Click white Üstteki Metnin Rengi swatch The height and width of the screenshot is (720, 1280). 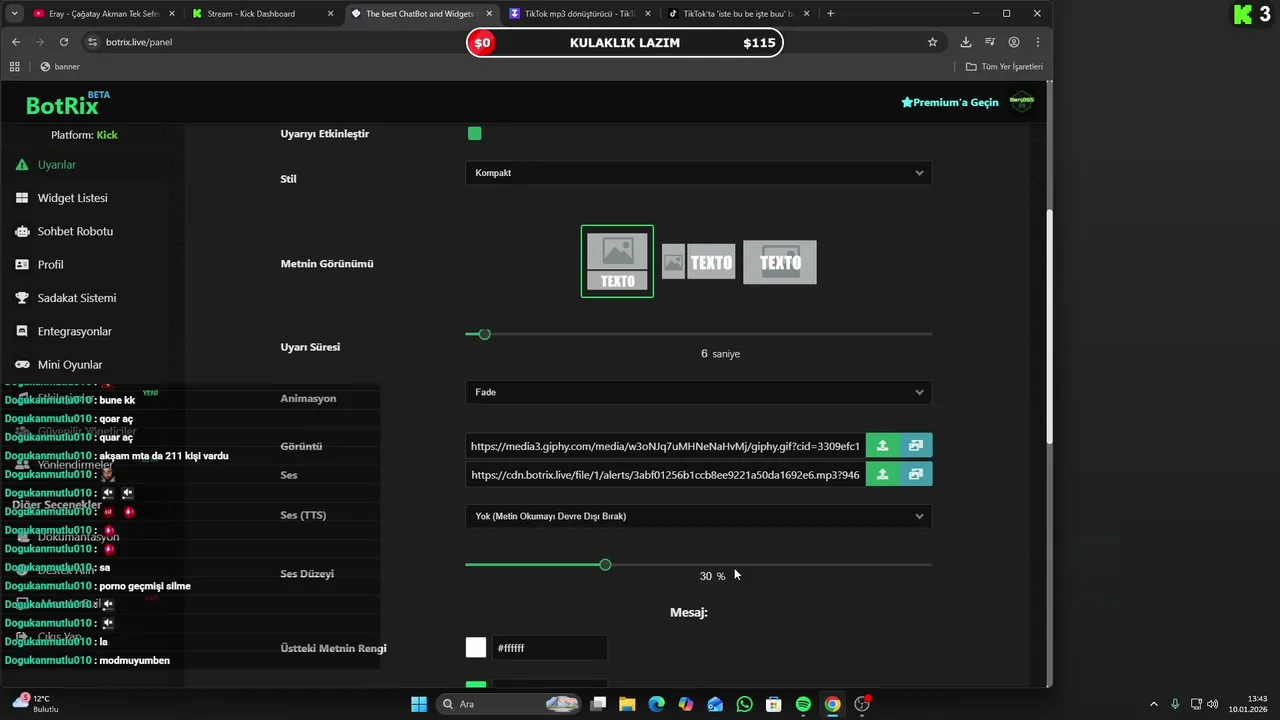click(x=476, y=648)
